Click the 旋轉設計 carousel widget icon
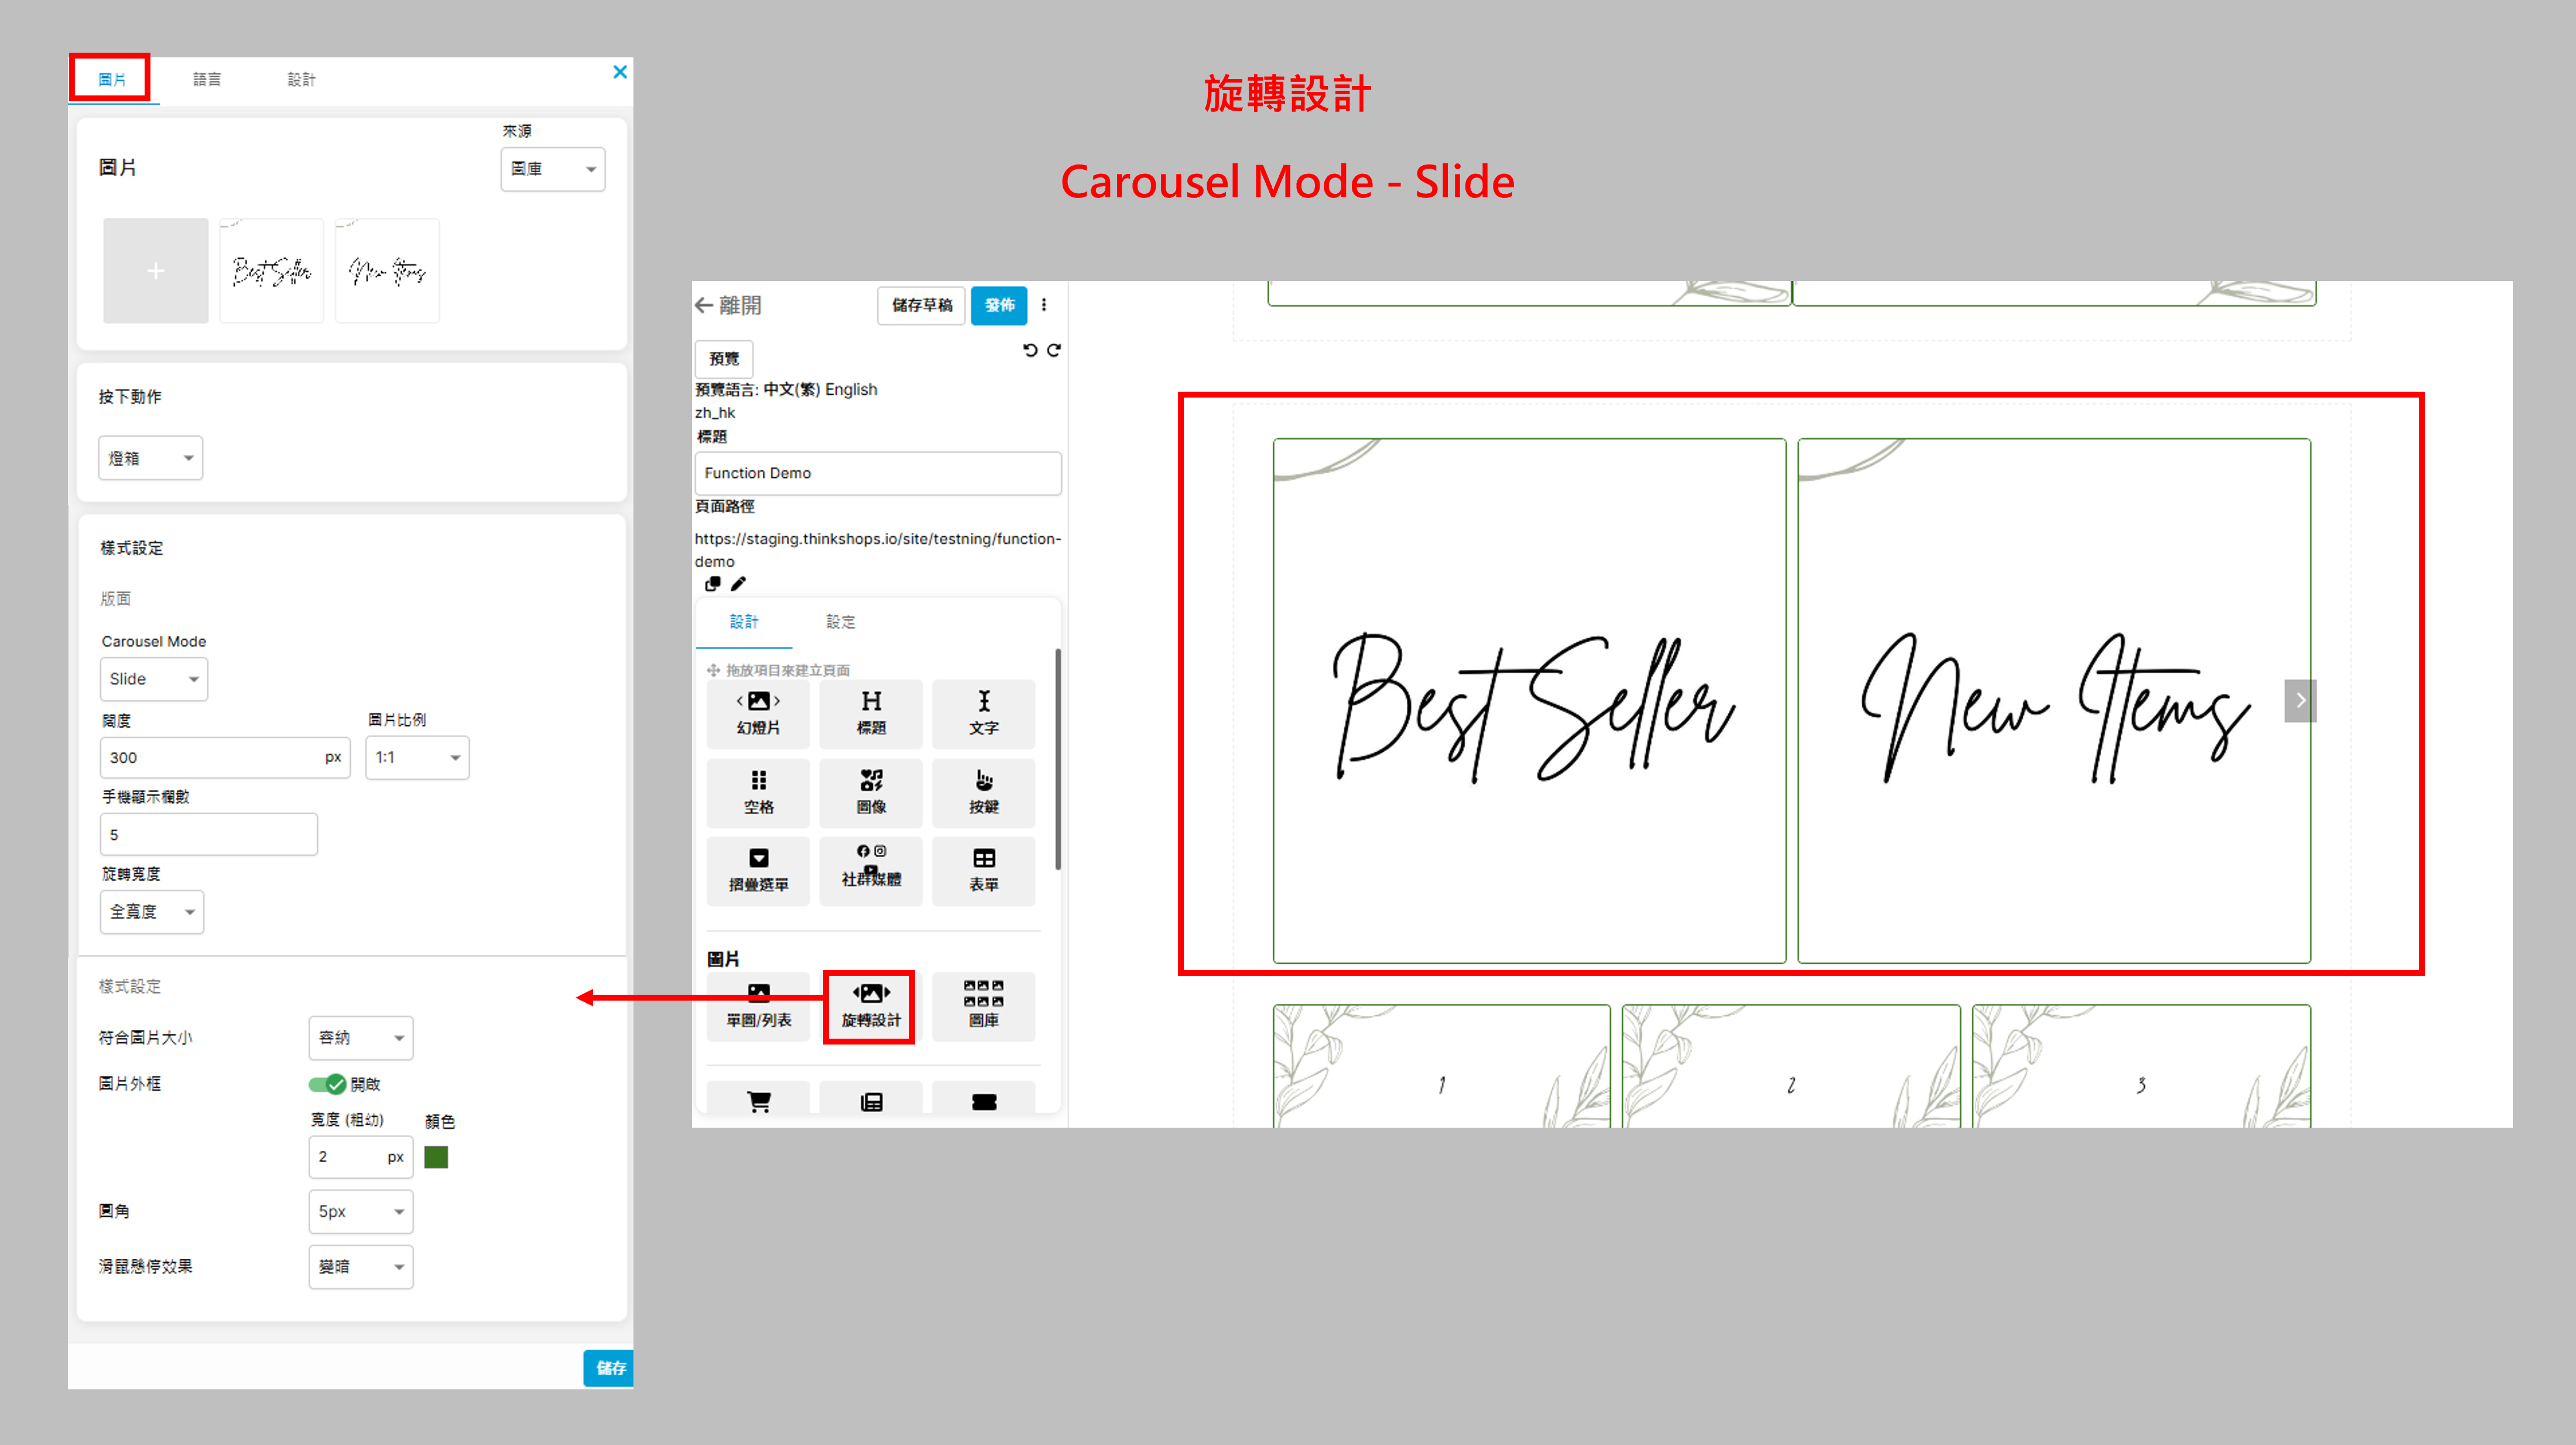This screenshot has width=2576, height=1445. pos(870,1006)
